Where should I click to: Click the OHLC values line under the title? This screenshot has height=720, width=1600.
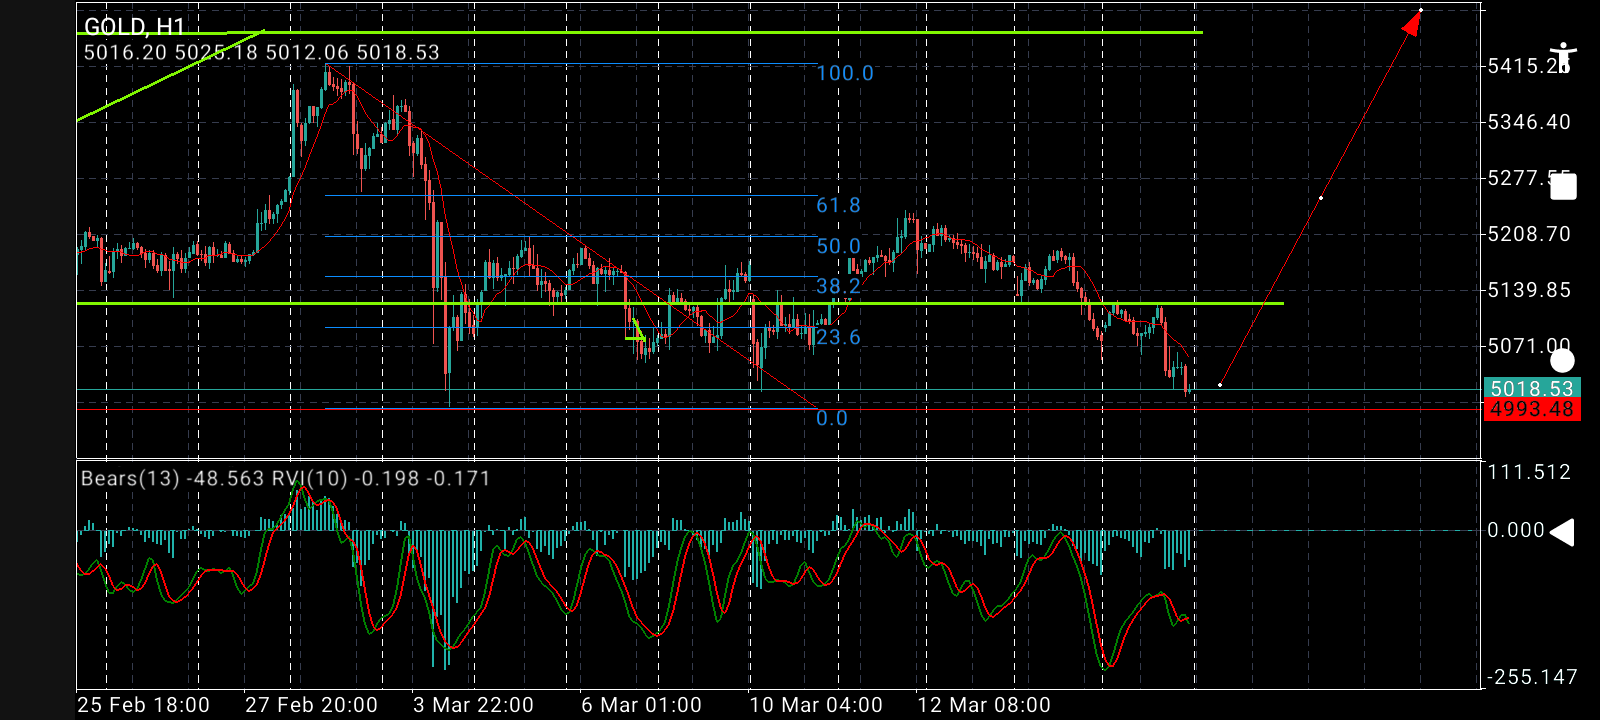(x=262, y=52)
